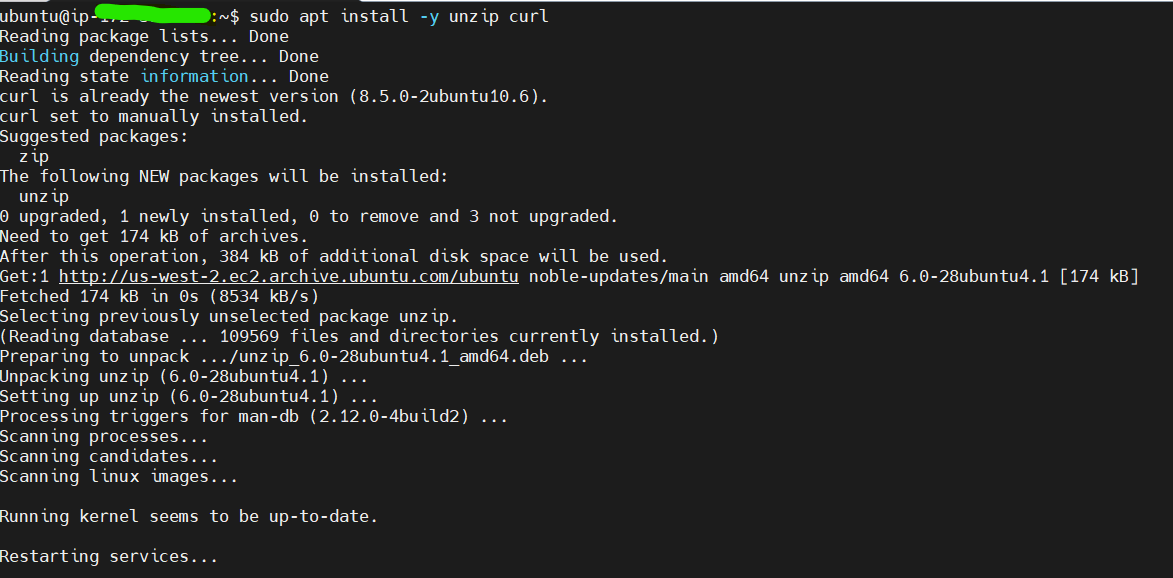Click the 'Suggested packages:' line
This screenshot has width=1173, height=578.
pos(94,136)
